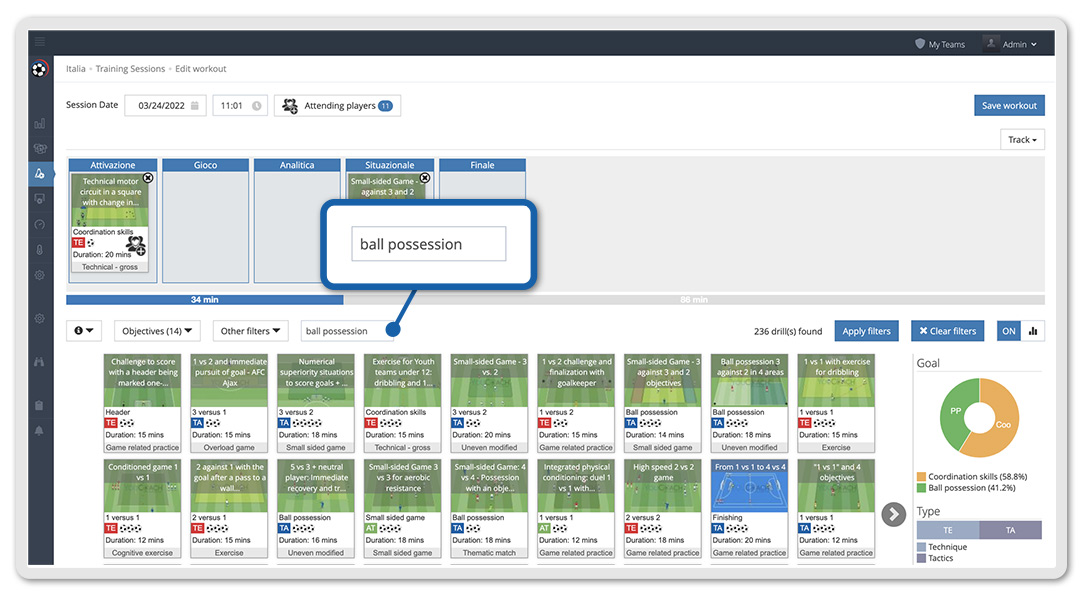Select the Gioco phase header
Viewport: 1089px width, 599px height.
coord(205,165)
